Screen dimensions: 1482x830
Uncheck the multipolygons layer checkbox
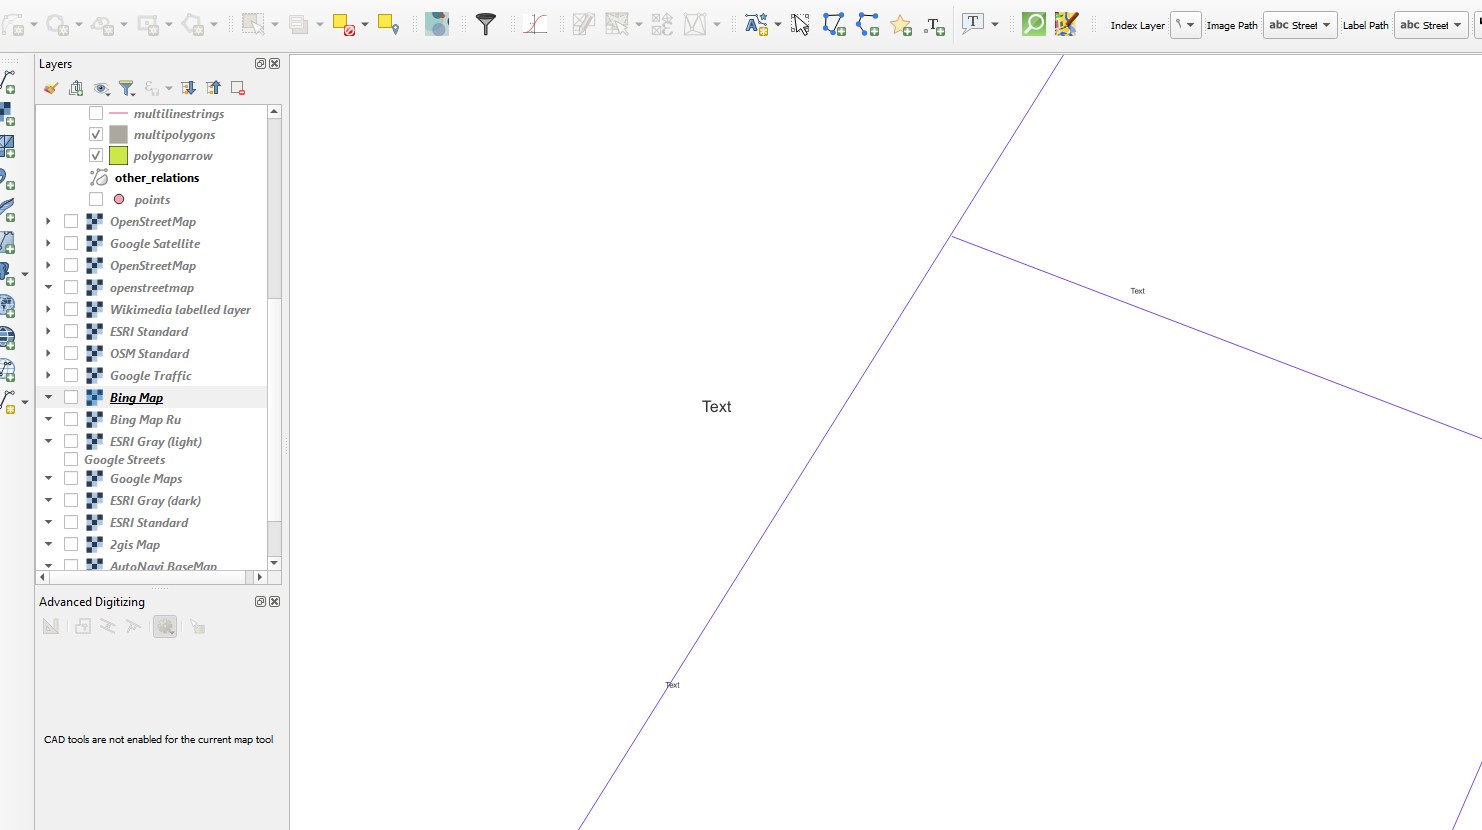pyautogui.click(x=96, y=134)
